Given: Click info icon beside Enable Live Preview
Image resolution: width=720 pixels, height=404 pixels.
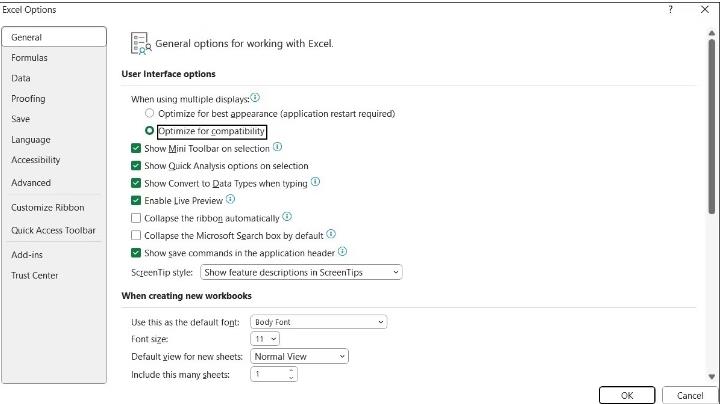Looking at the screenshot, I should (231, 199).
